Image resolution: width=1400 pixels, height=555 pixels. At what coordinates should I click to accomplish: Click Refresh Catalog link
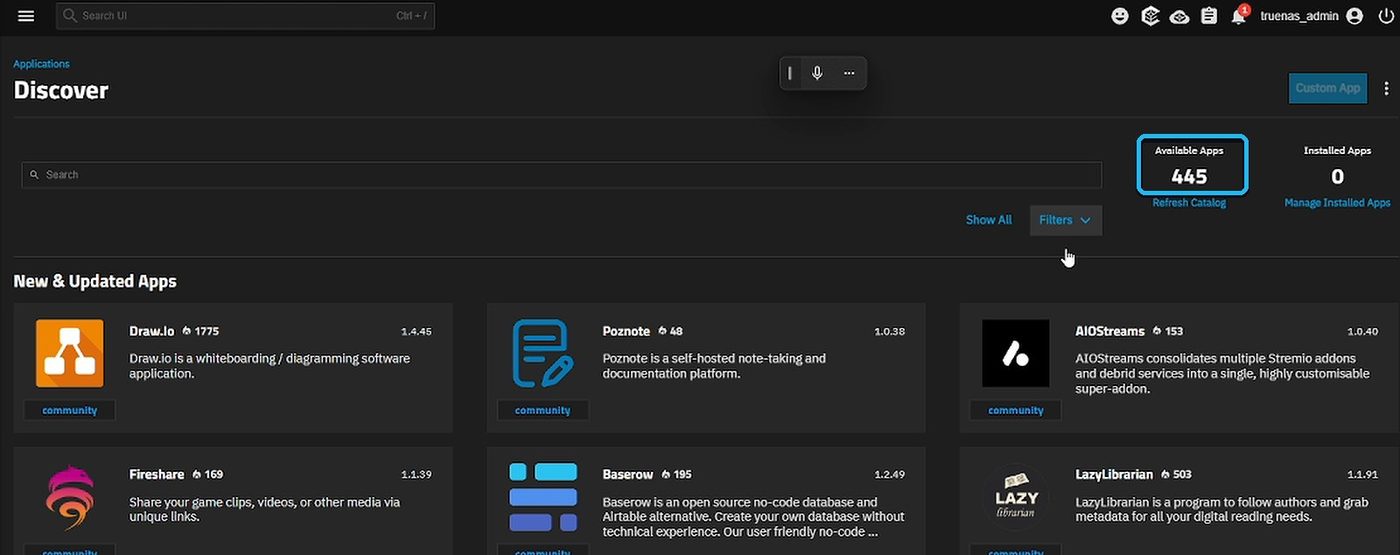1189,203
